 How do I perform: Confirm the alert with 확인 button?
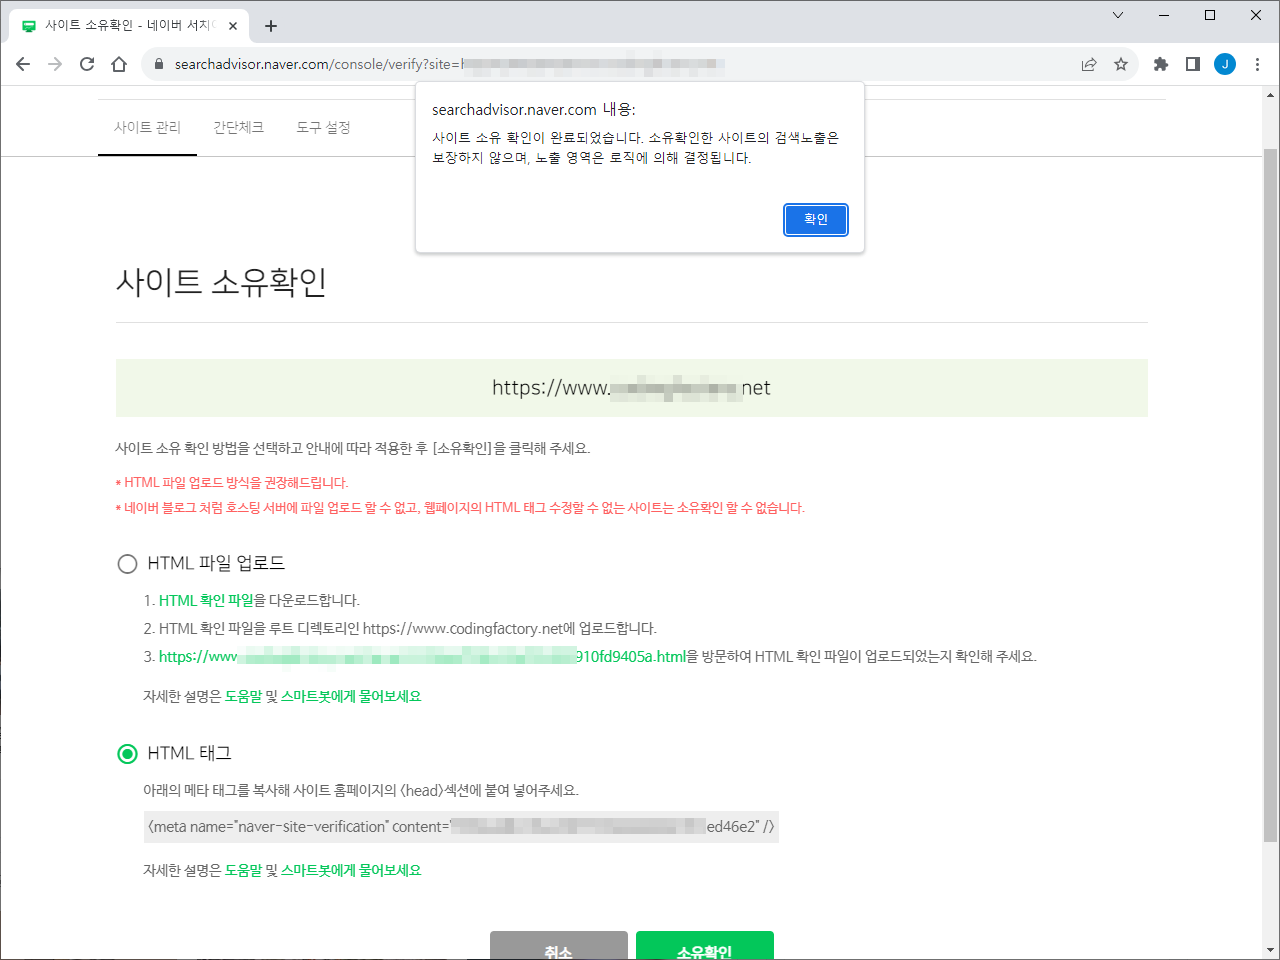[x=816, y=220]
